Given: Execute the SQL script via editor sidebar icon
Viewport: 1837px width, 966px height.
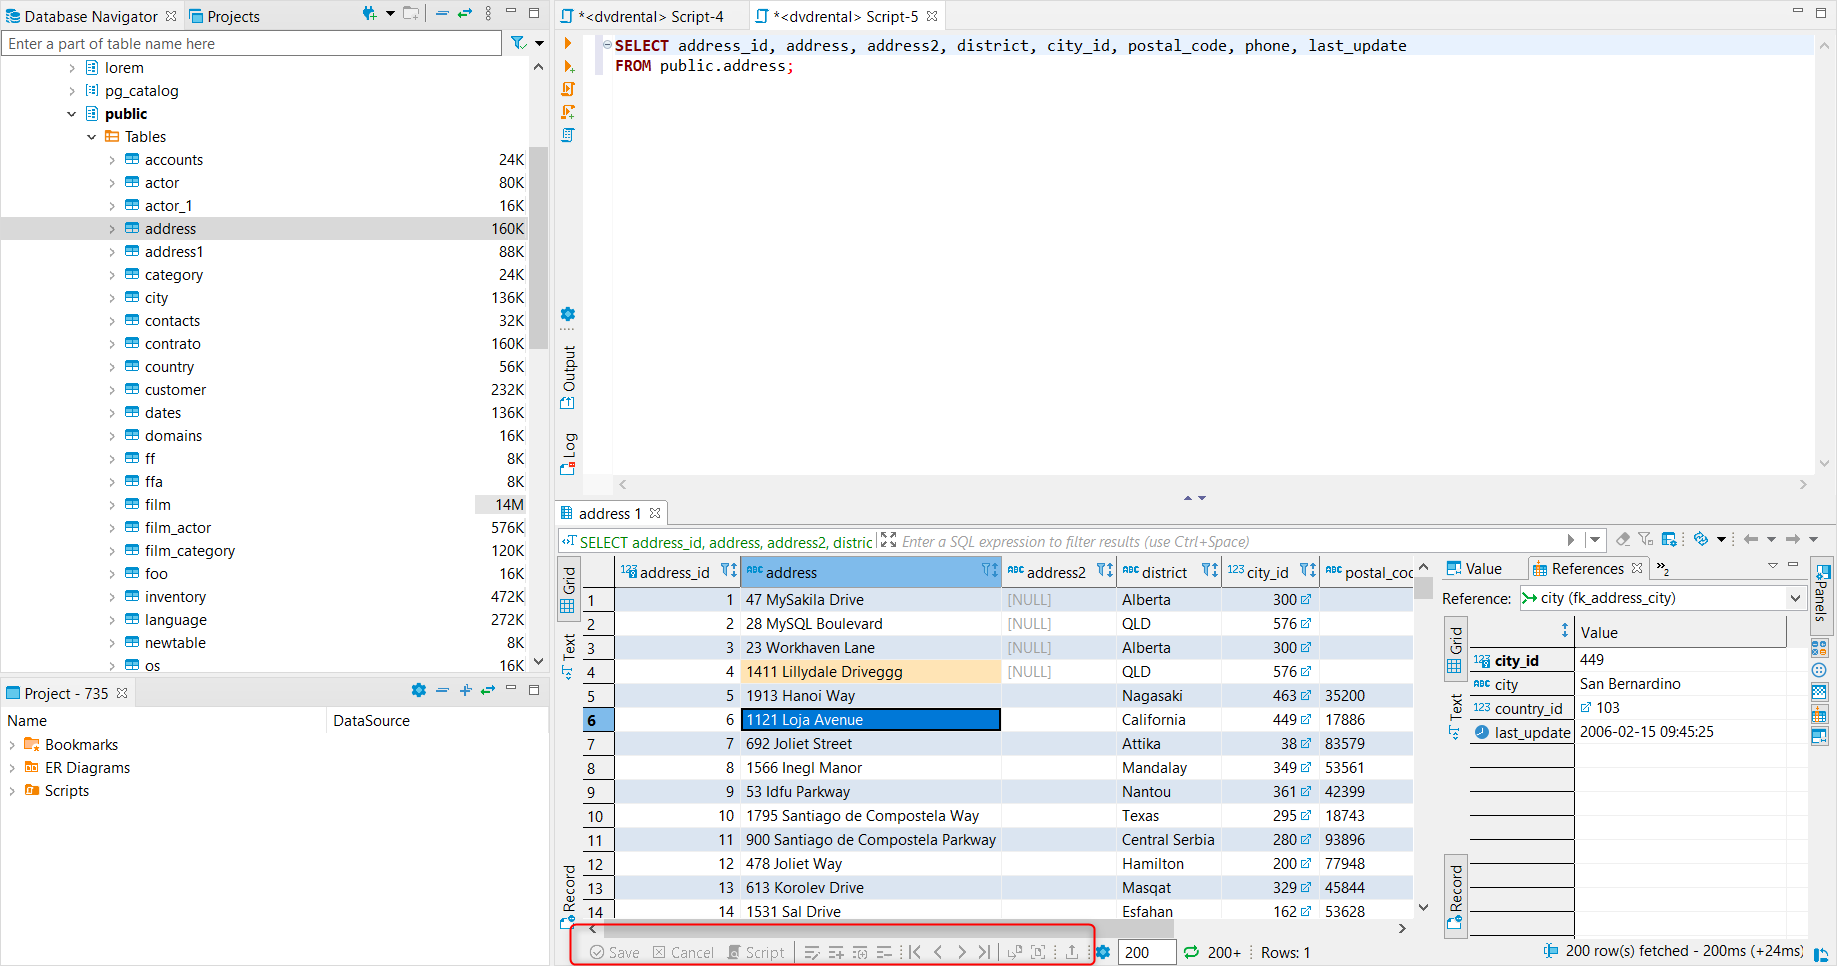Looking at the screenshot, I should tap(567, 89).
